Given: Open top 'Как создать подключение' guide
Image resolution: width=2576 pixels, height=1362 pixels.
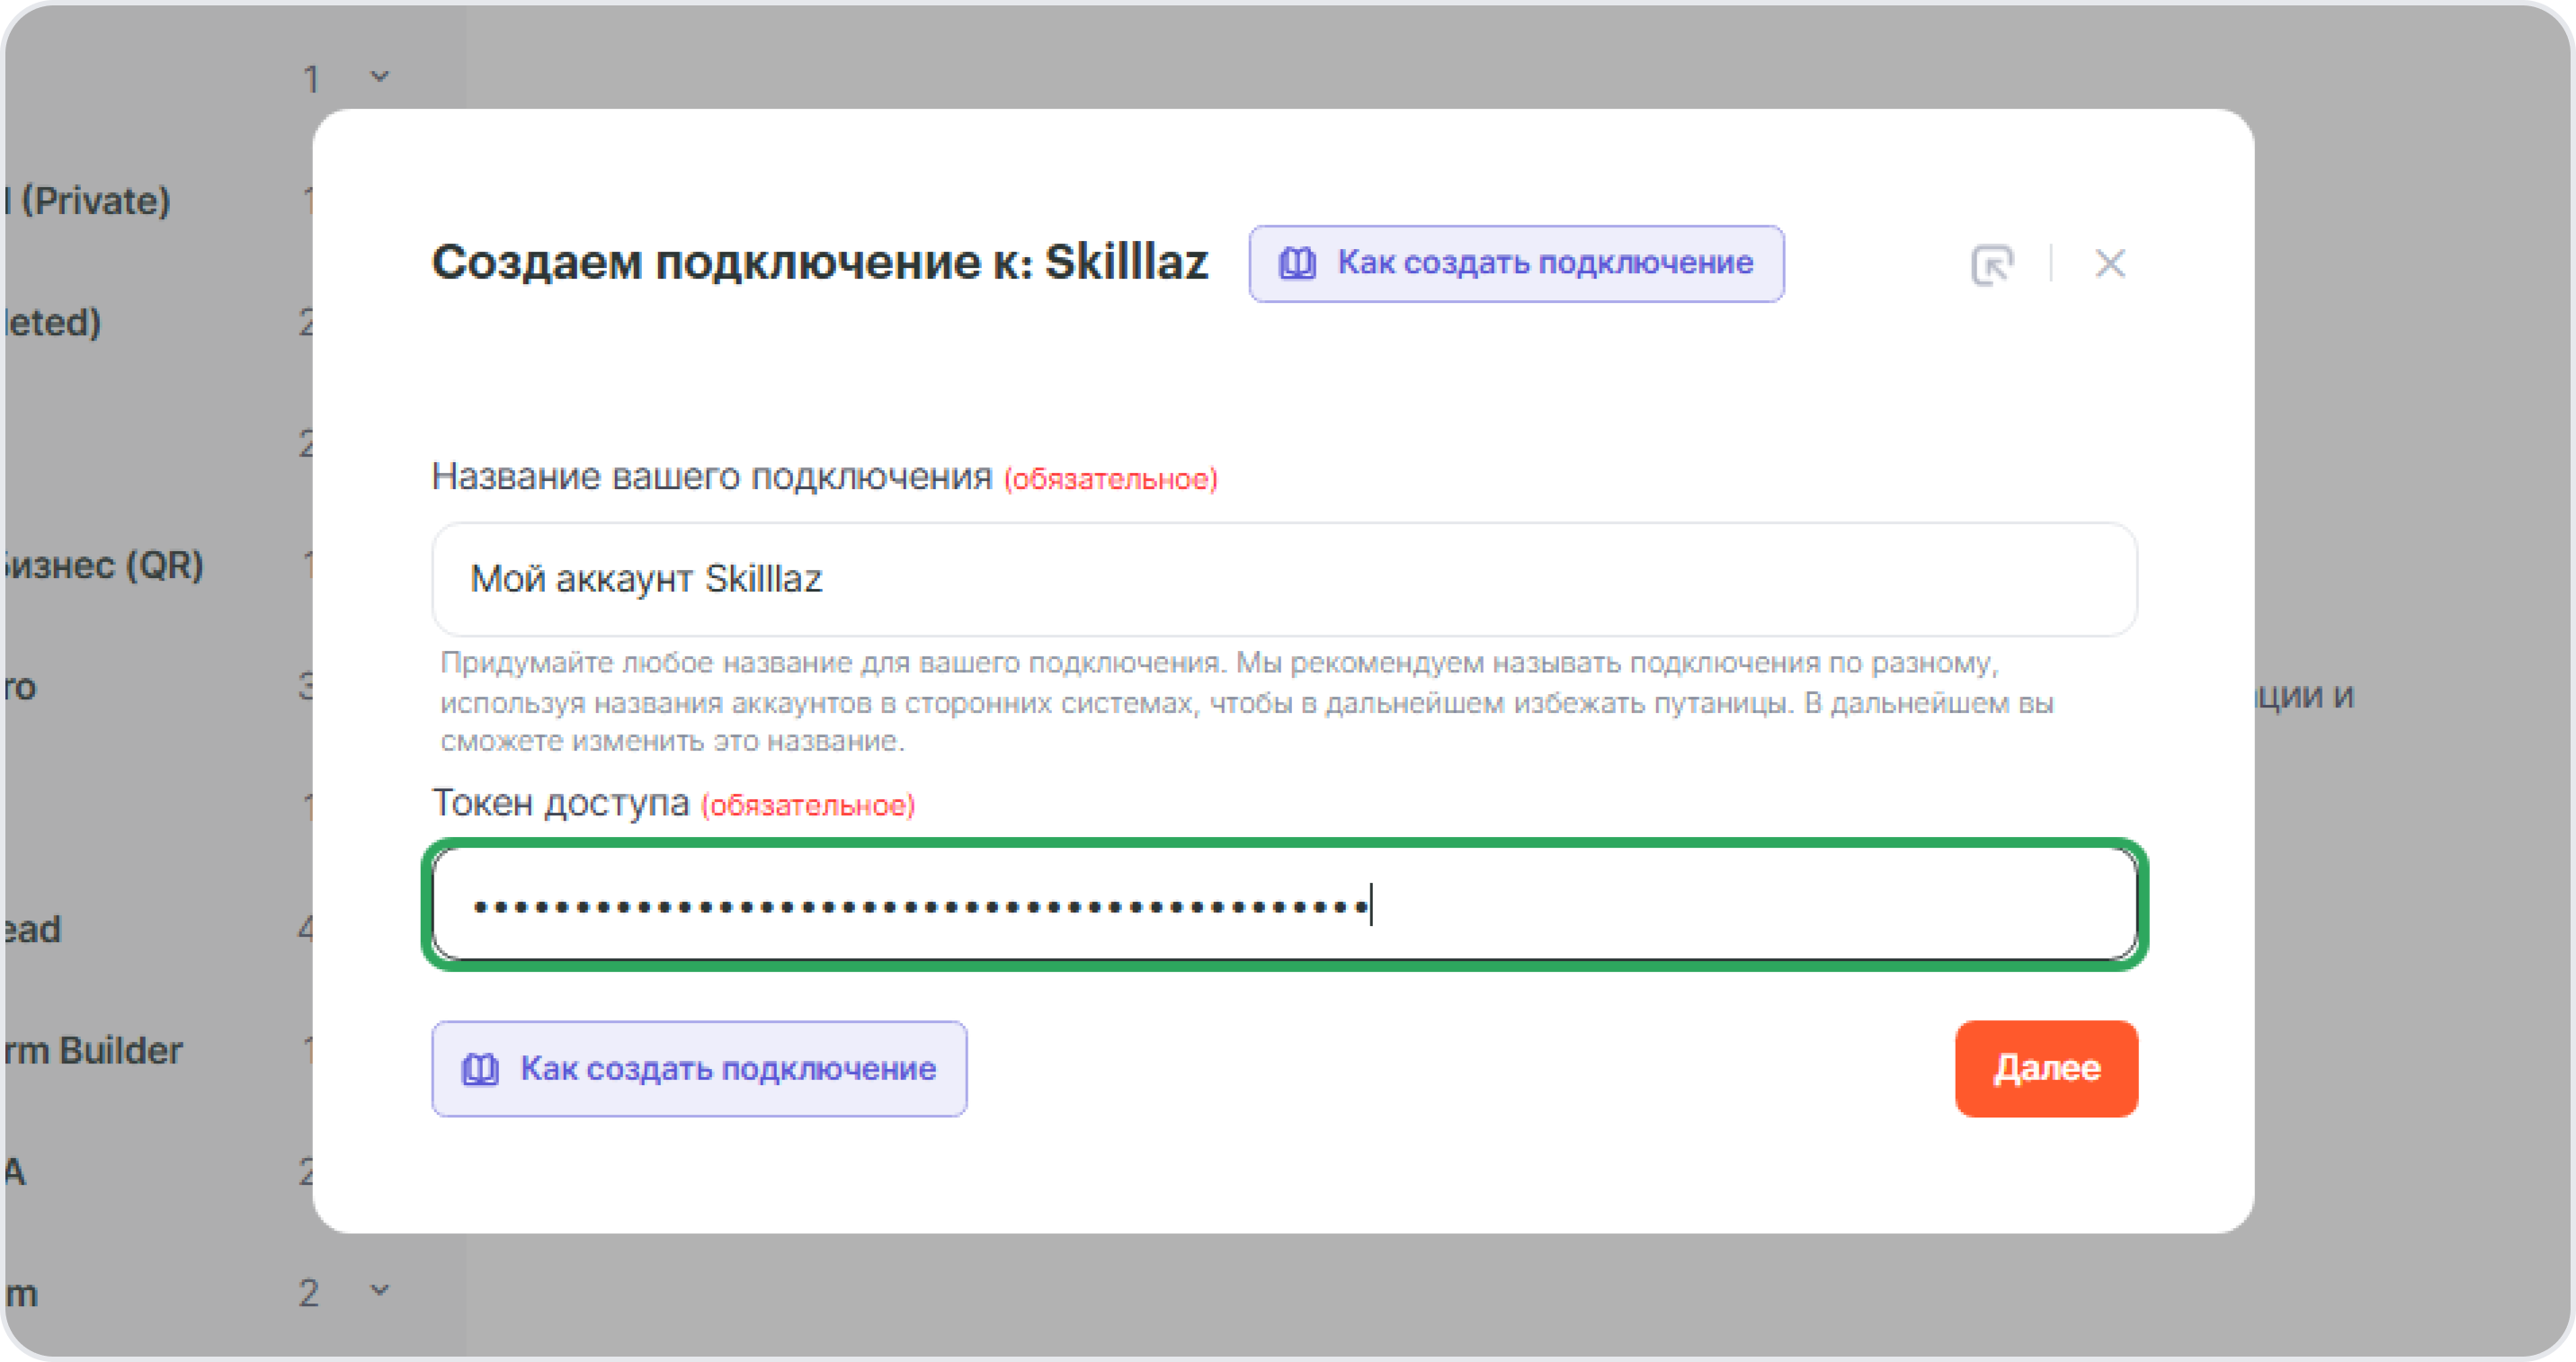Looking at the screenshot, I should click(x=1515, y=264).
